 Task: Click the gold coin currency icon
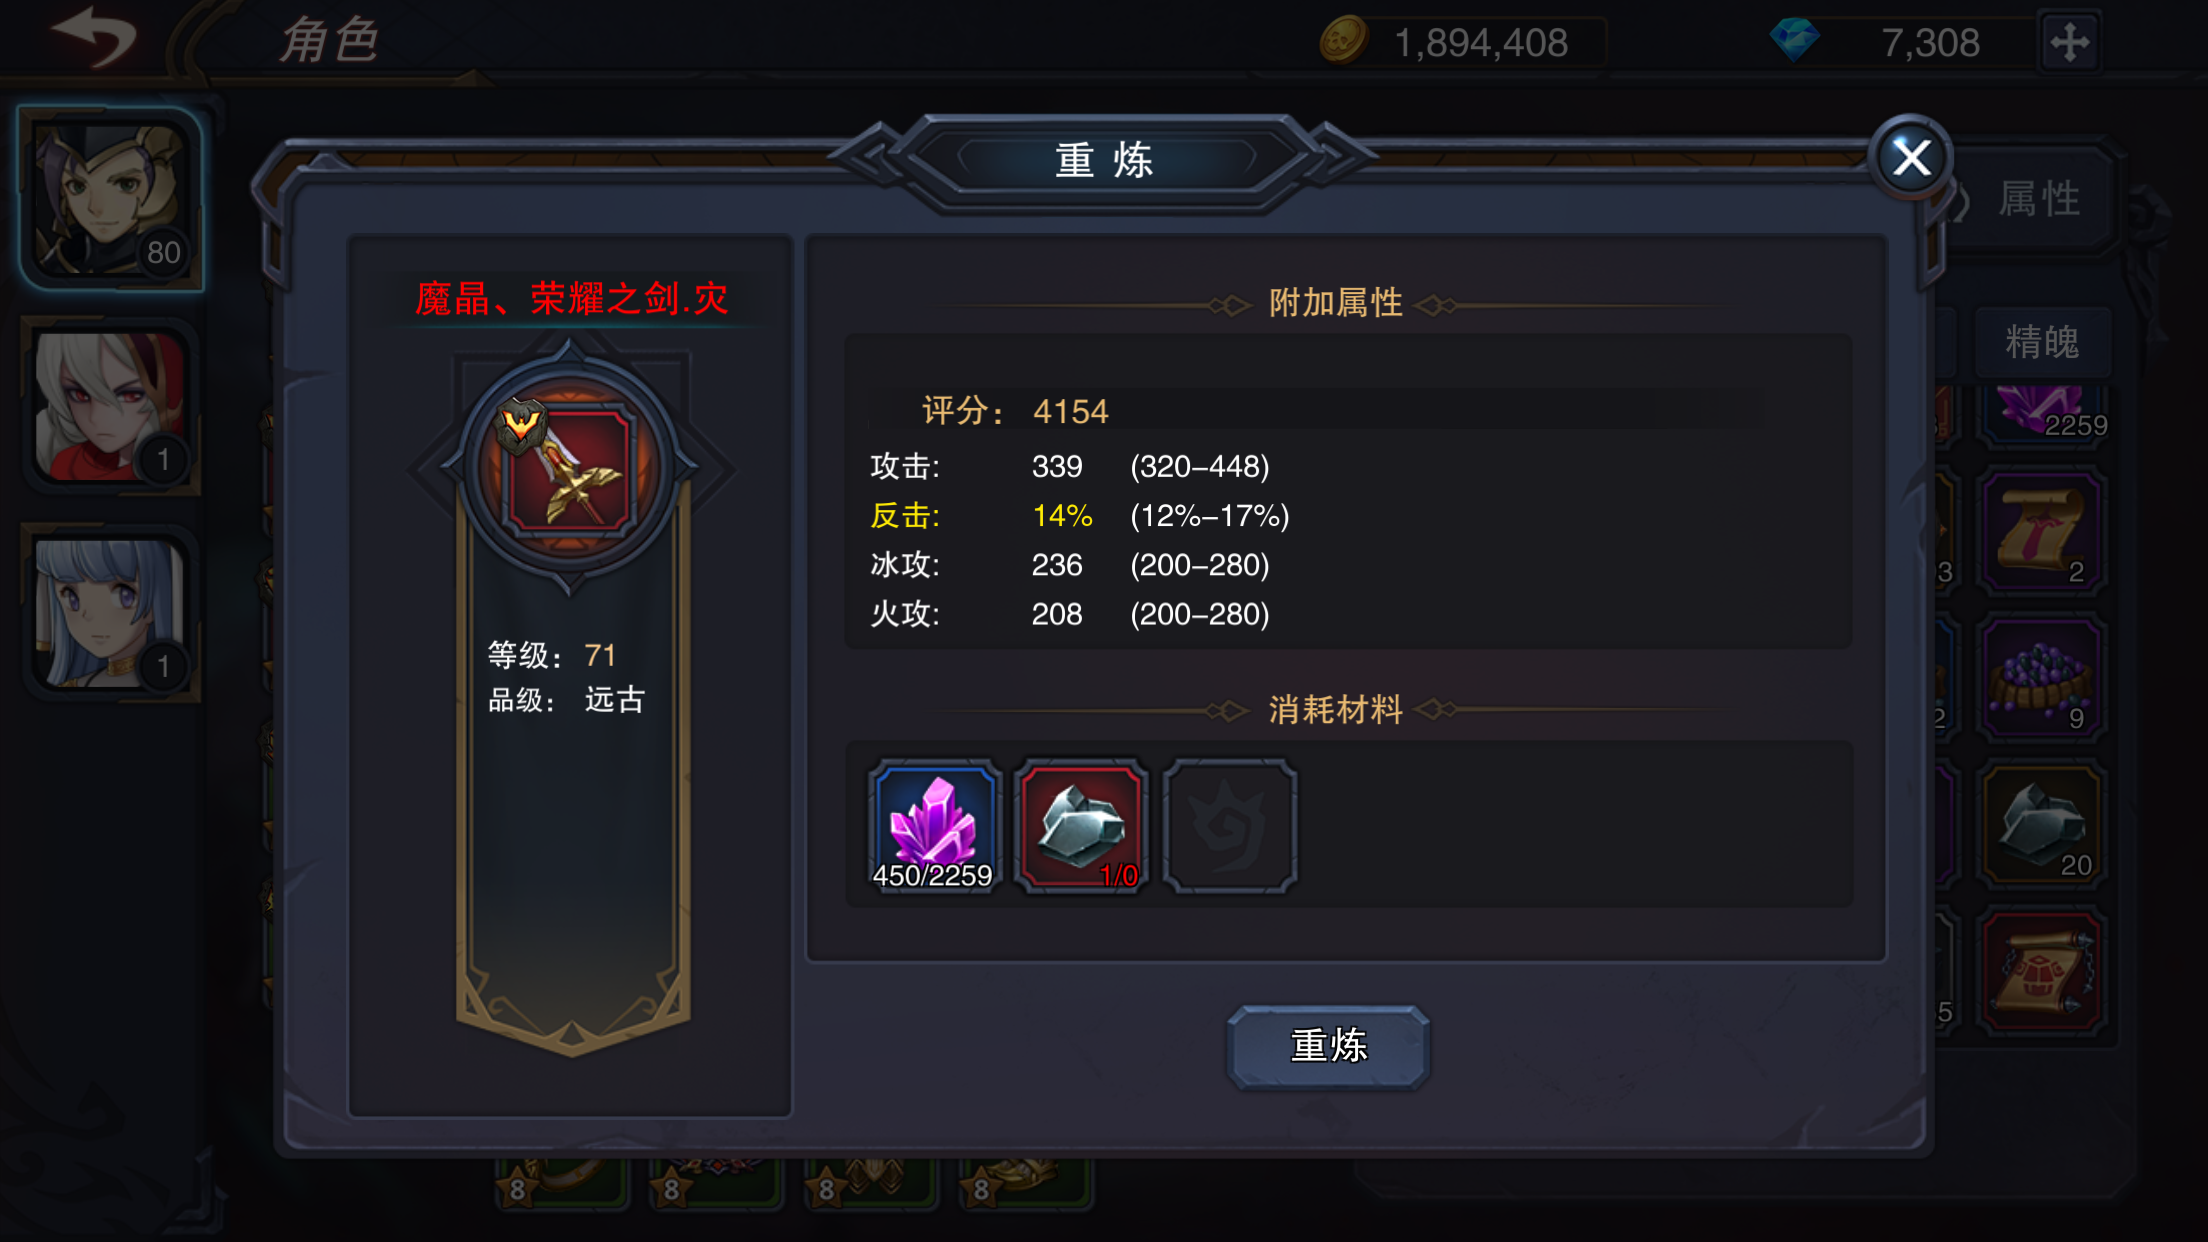1343,42
